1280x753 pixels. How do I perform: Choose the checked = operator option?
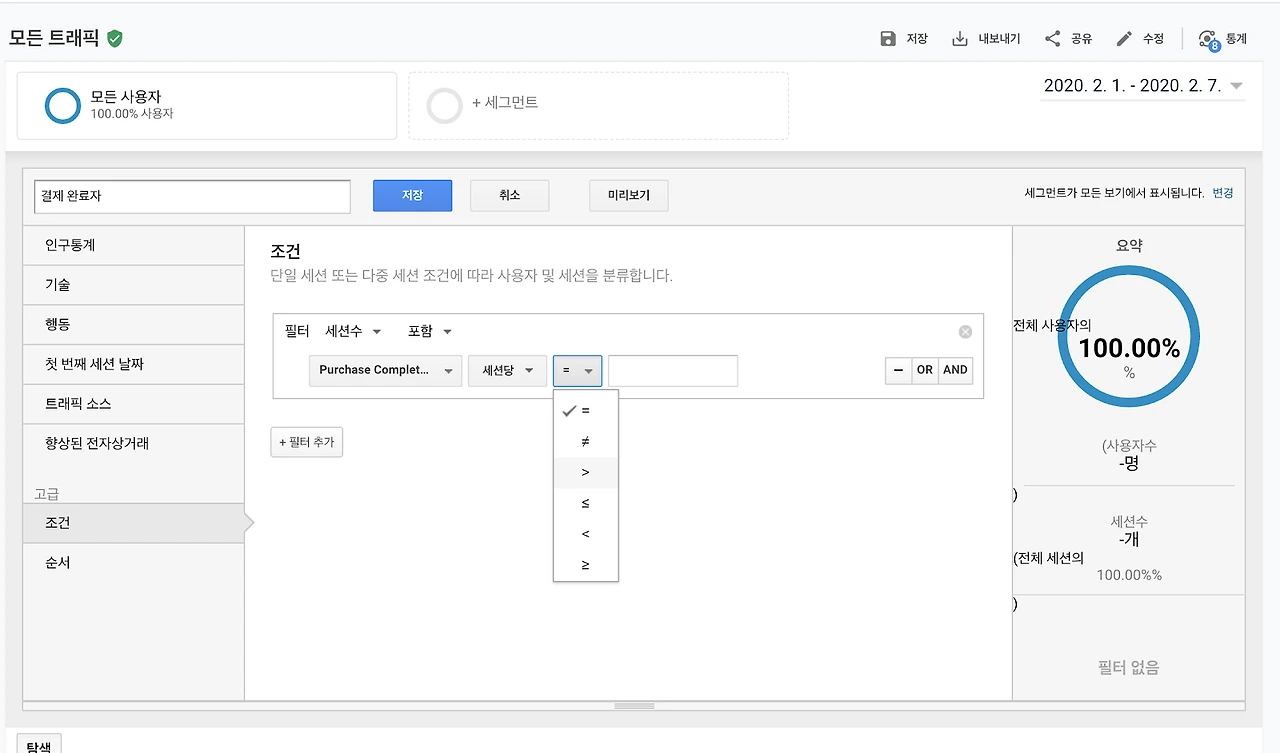[x=586, y=410]
